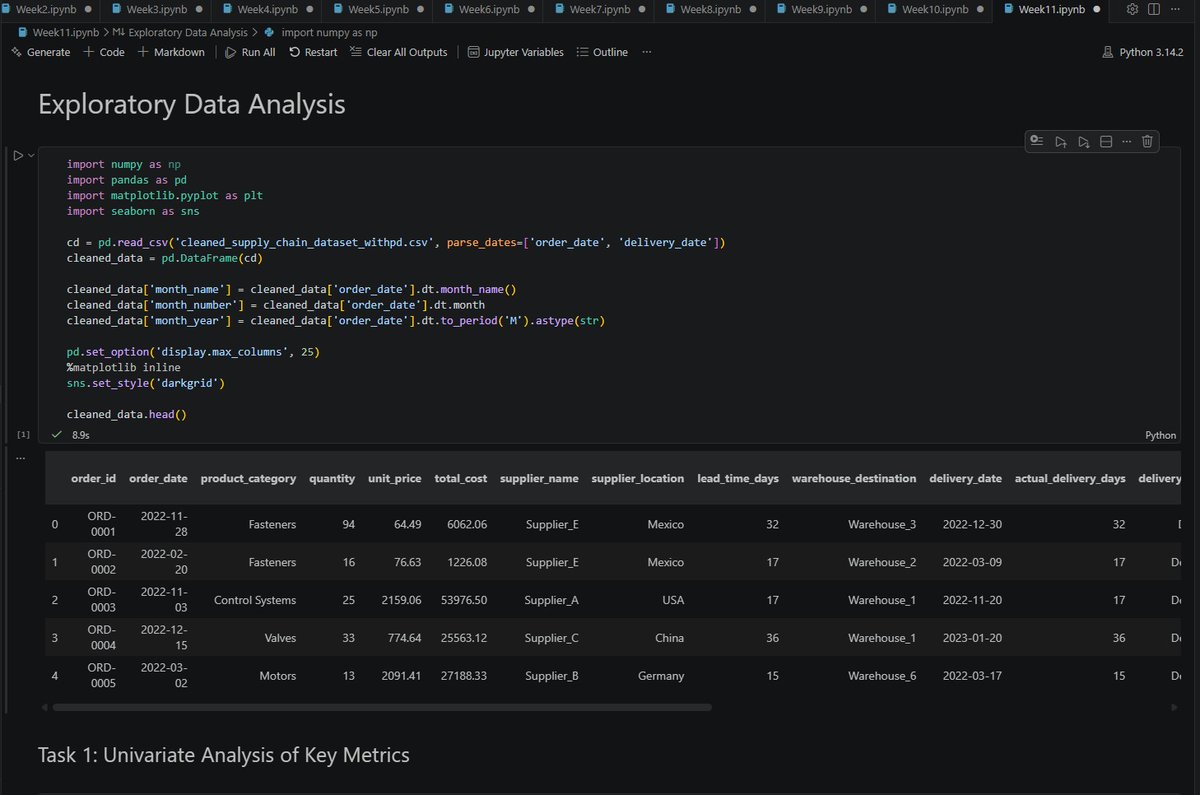Run the first code cell
The height and width of the screenshot is (795, 1200).
tap(17, 155)
